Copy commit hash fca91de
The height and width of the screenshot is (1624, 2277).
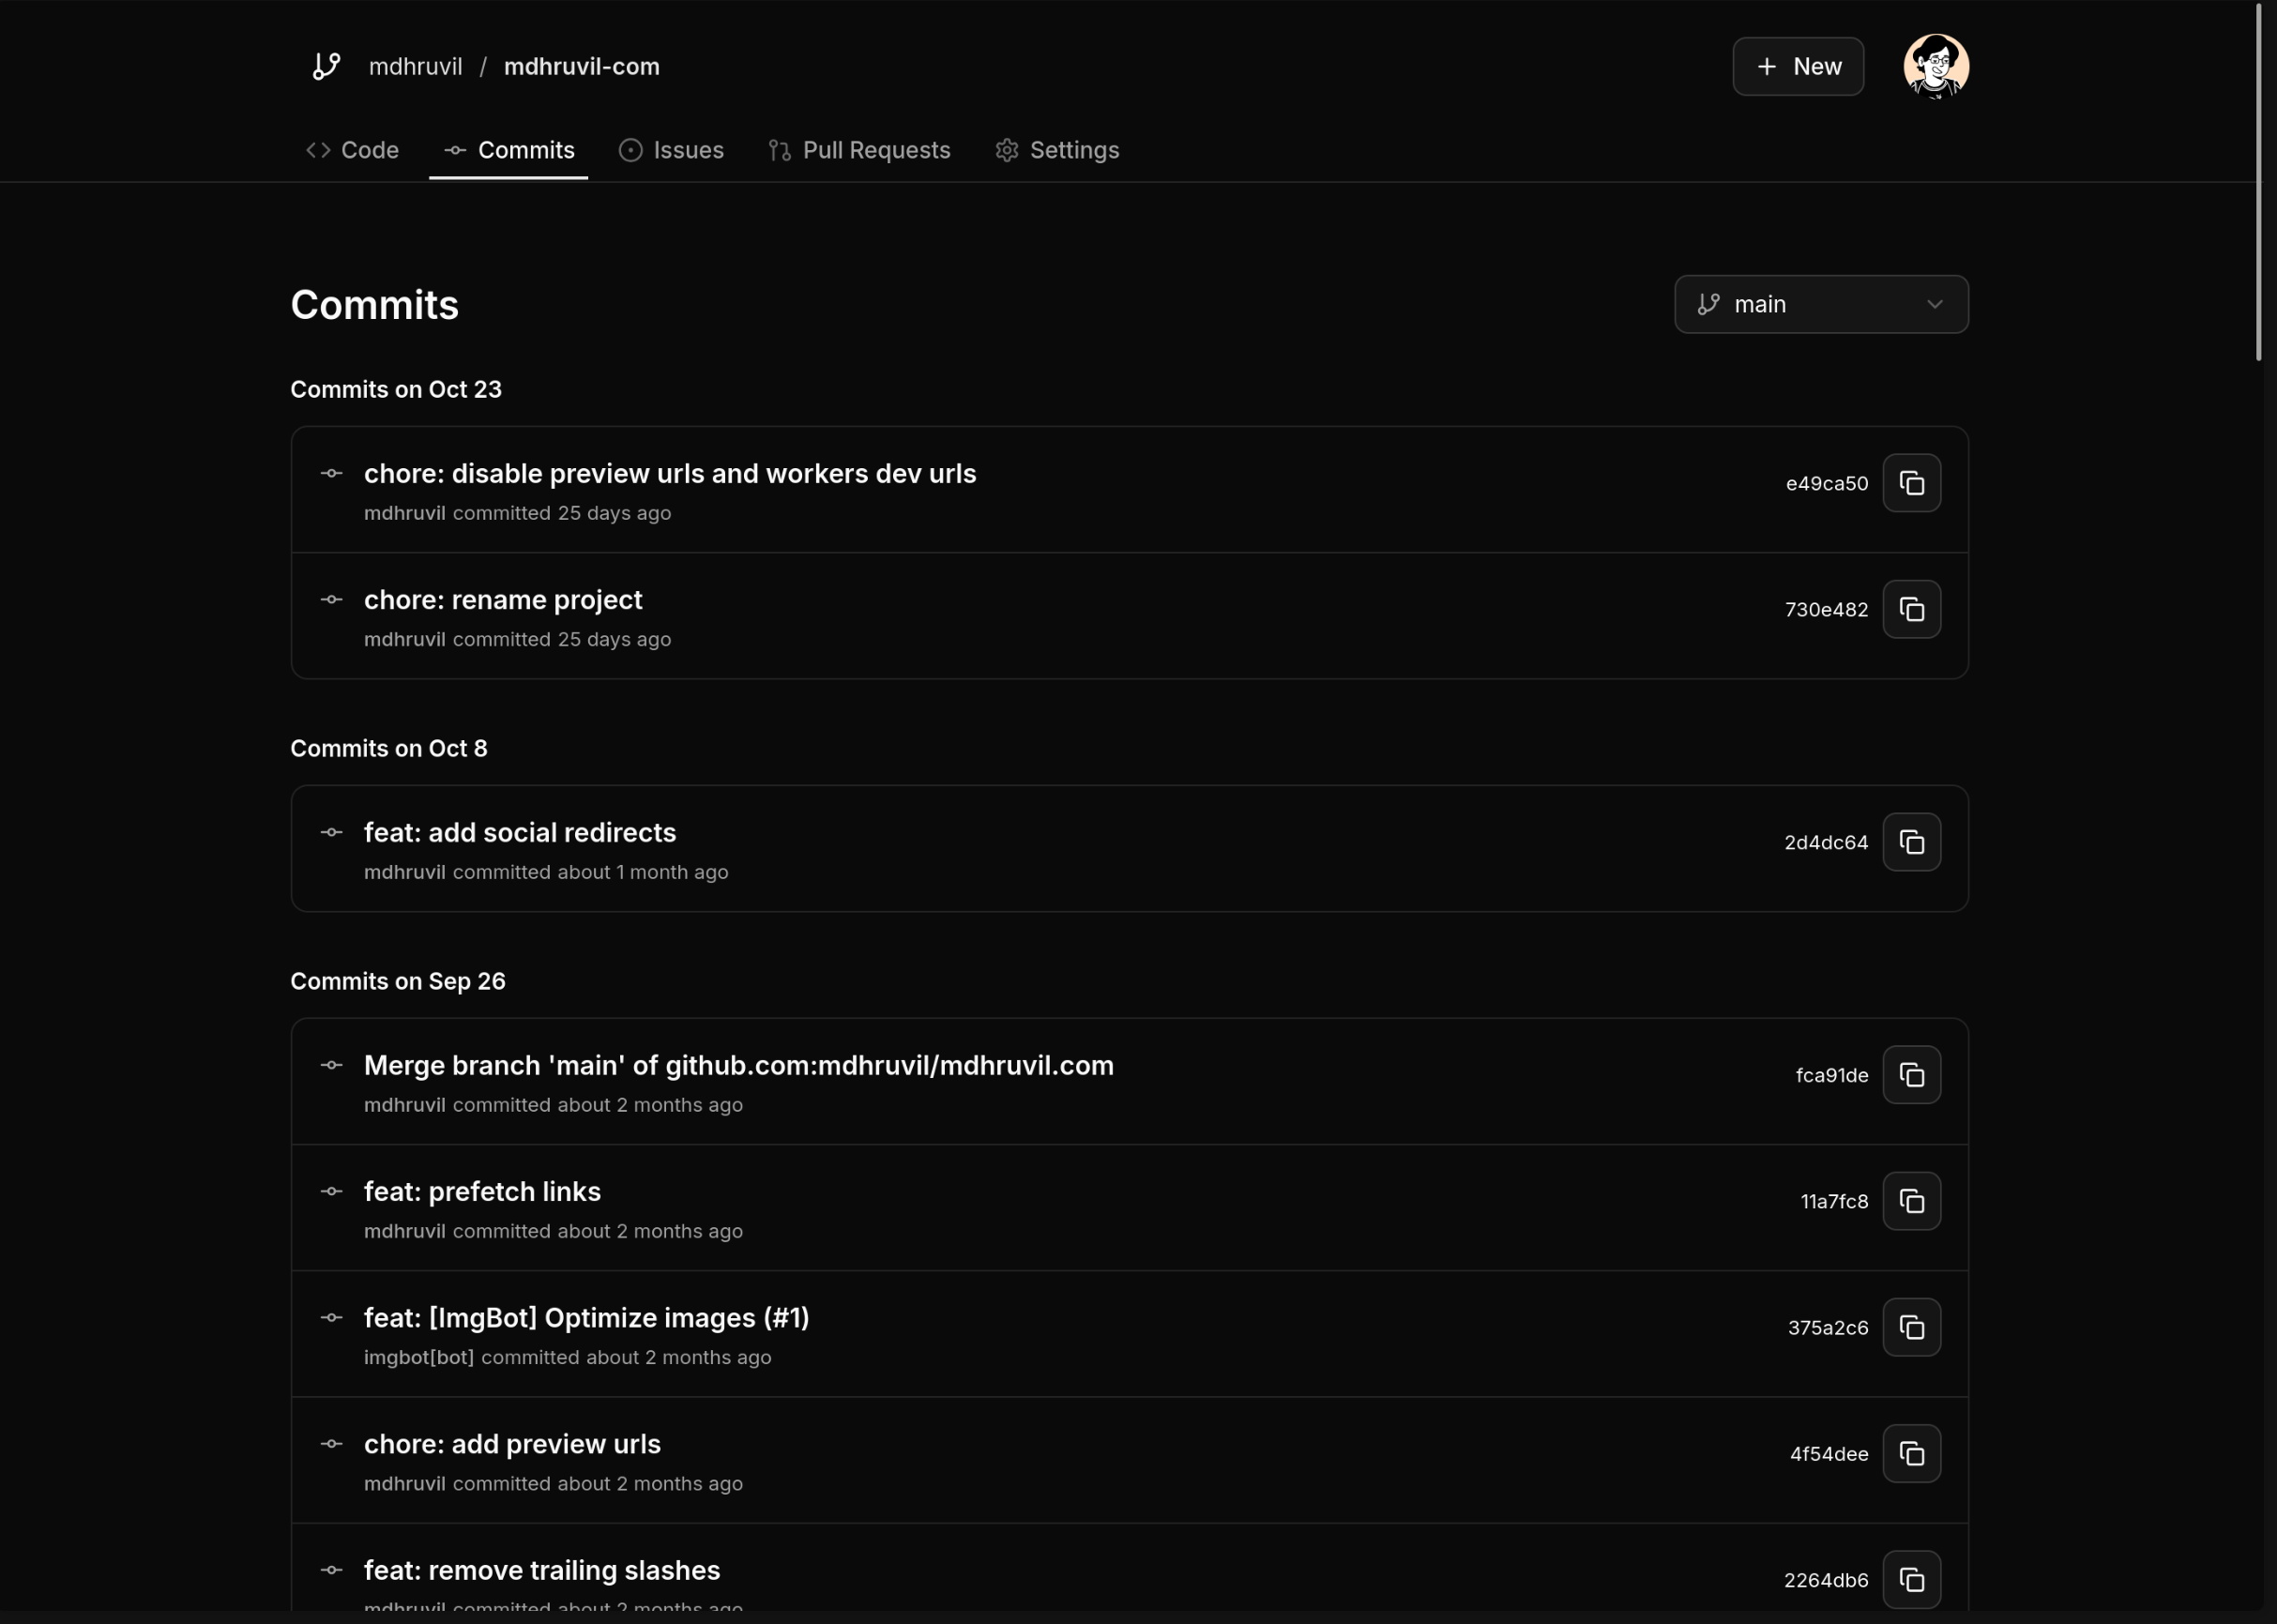(x=1911, y=1075)
